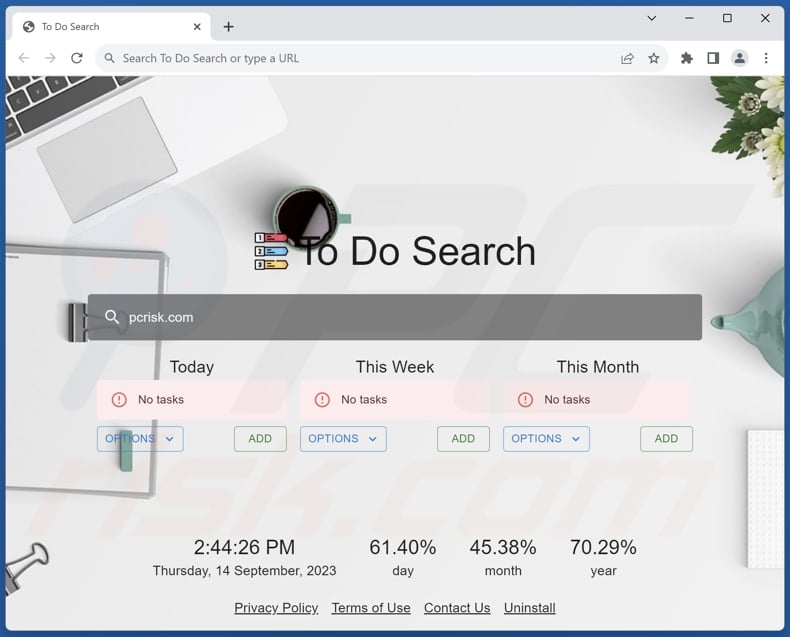Image resolution: width=790 pixels, height=637 pixels.
Task: Open a new tab with plus button
Action: pos(228,27)
